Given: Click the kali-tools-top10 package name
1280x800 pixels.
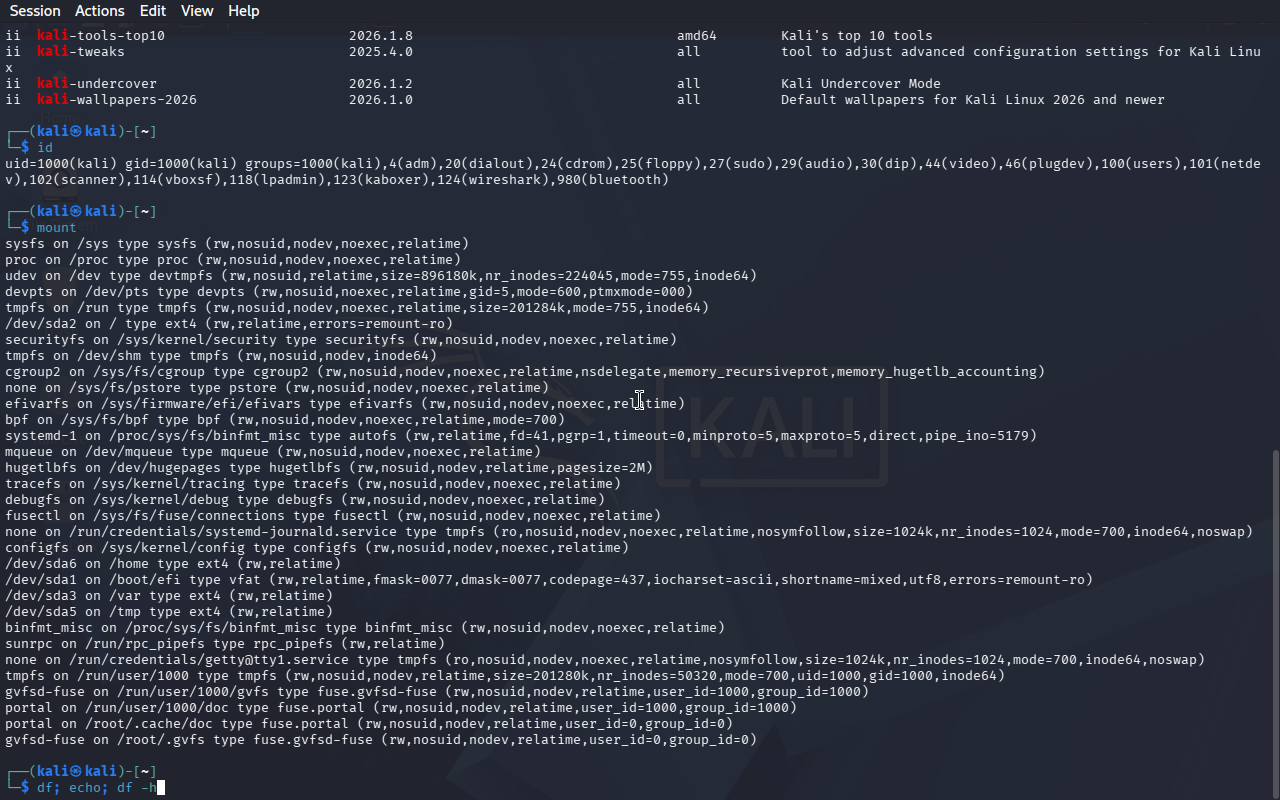Looking at the screenshot, I should pos(101,36).
